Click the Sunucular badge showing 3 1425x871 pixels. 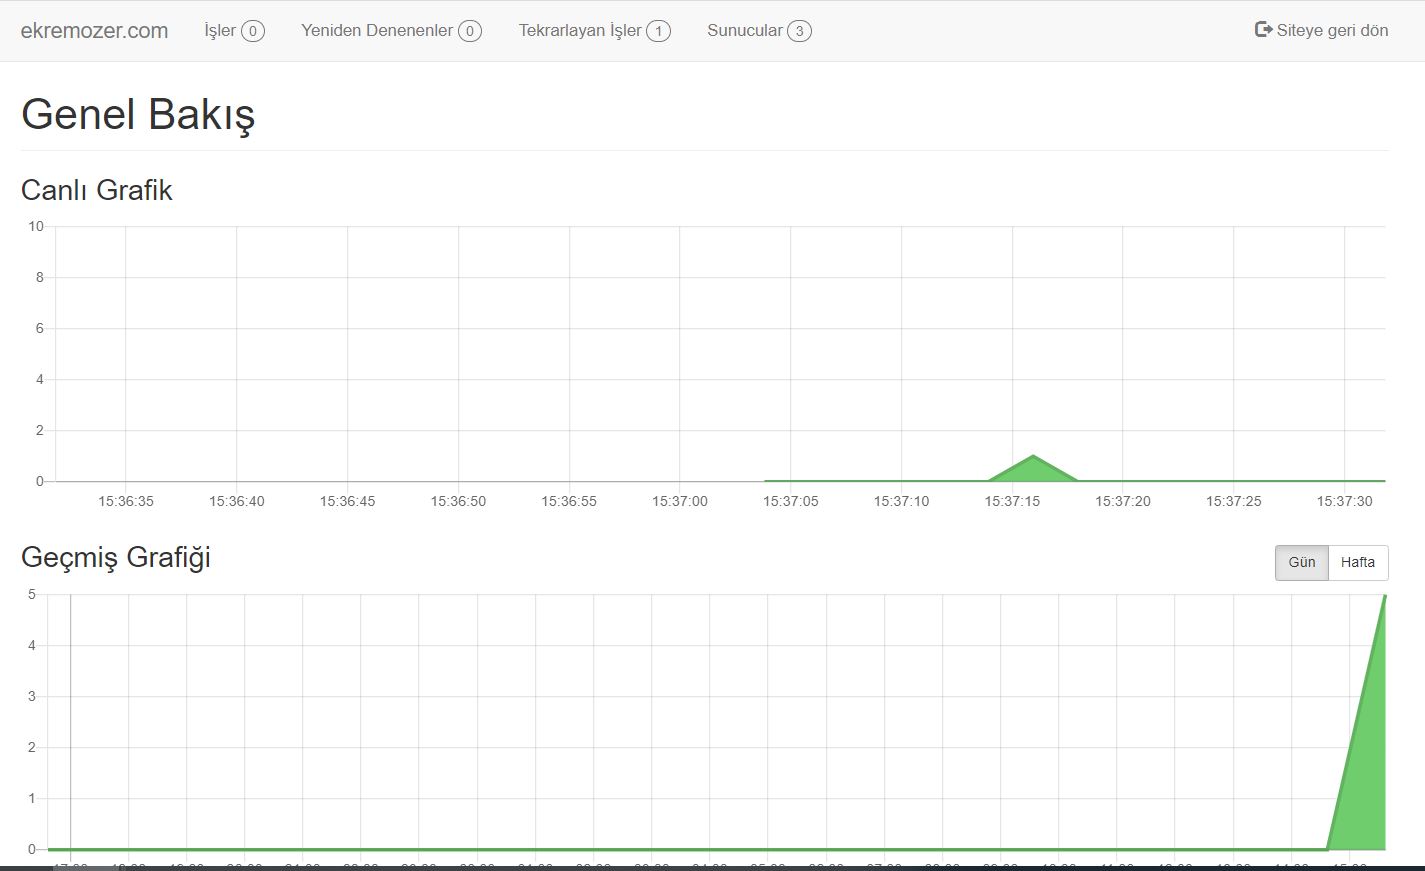[799, 31]
